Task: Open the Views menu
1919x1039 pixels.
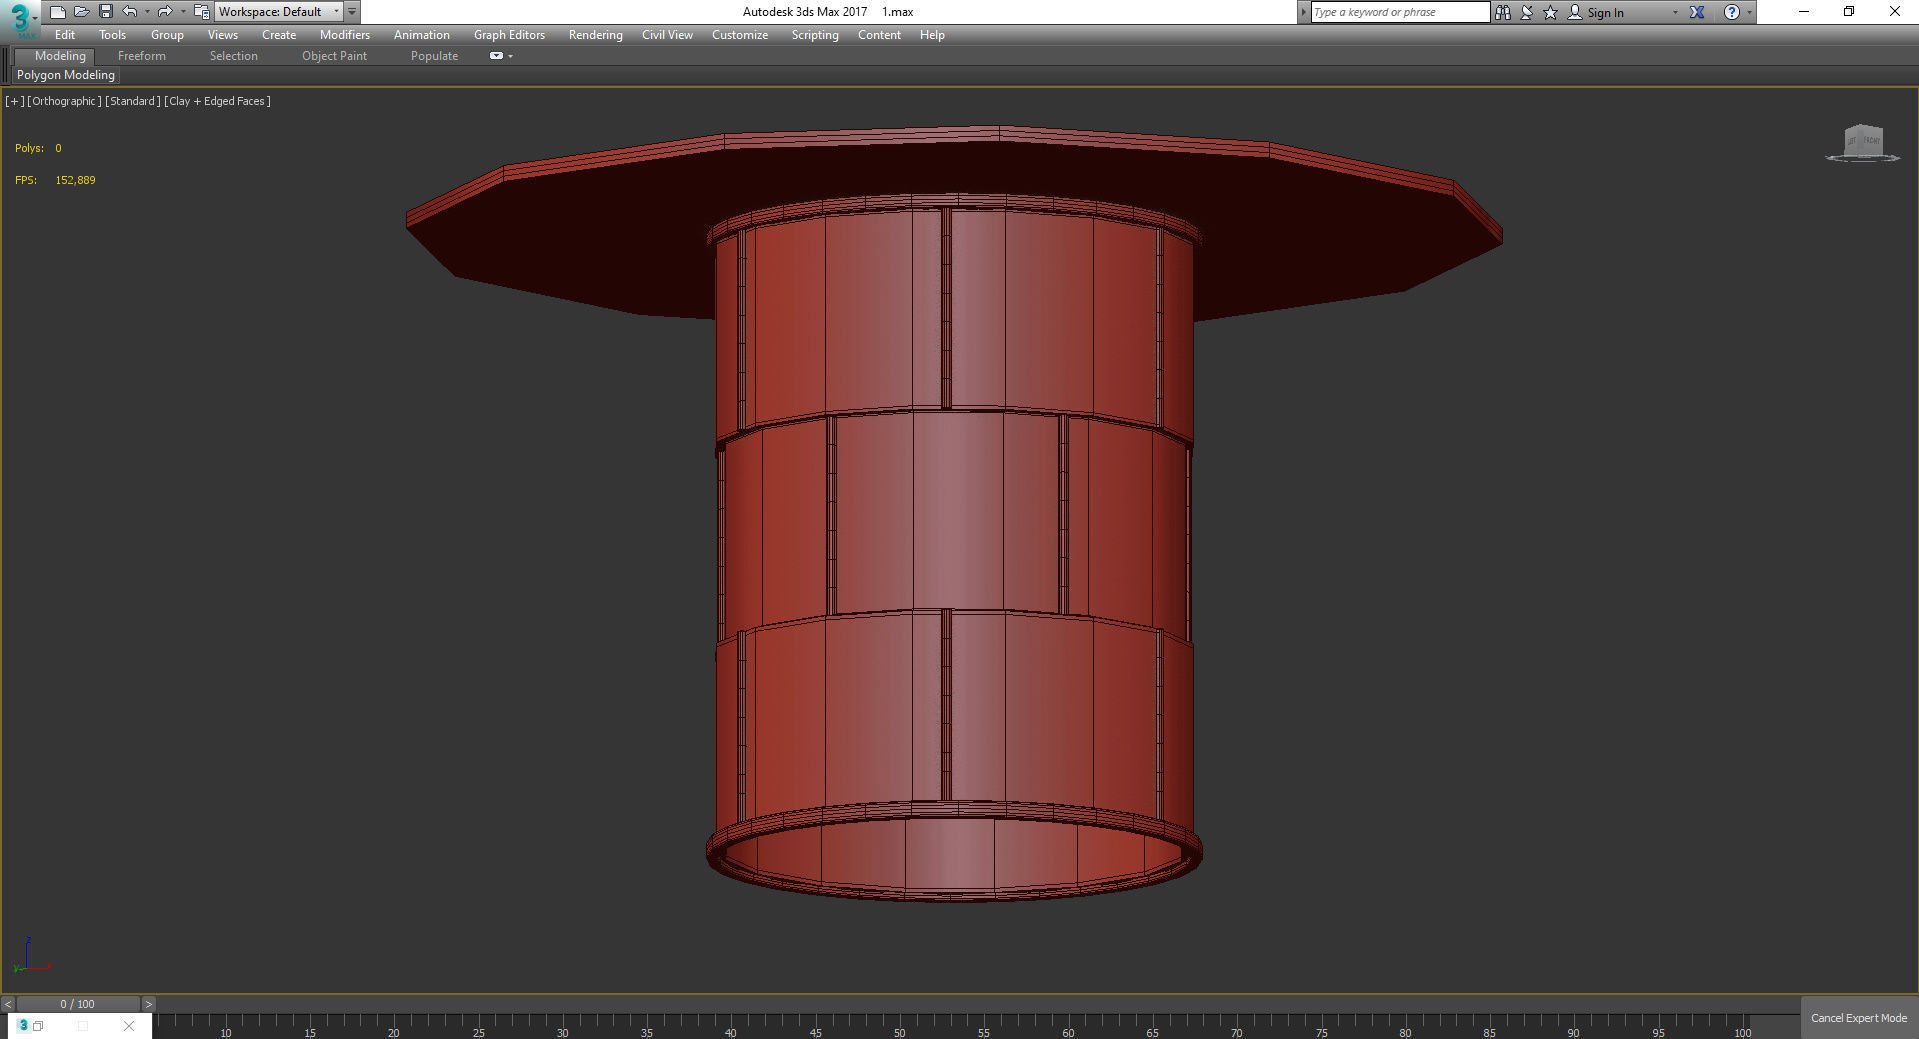Action: pos(222,35)
